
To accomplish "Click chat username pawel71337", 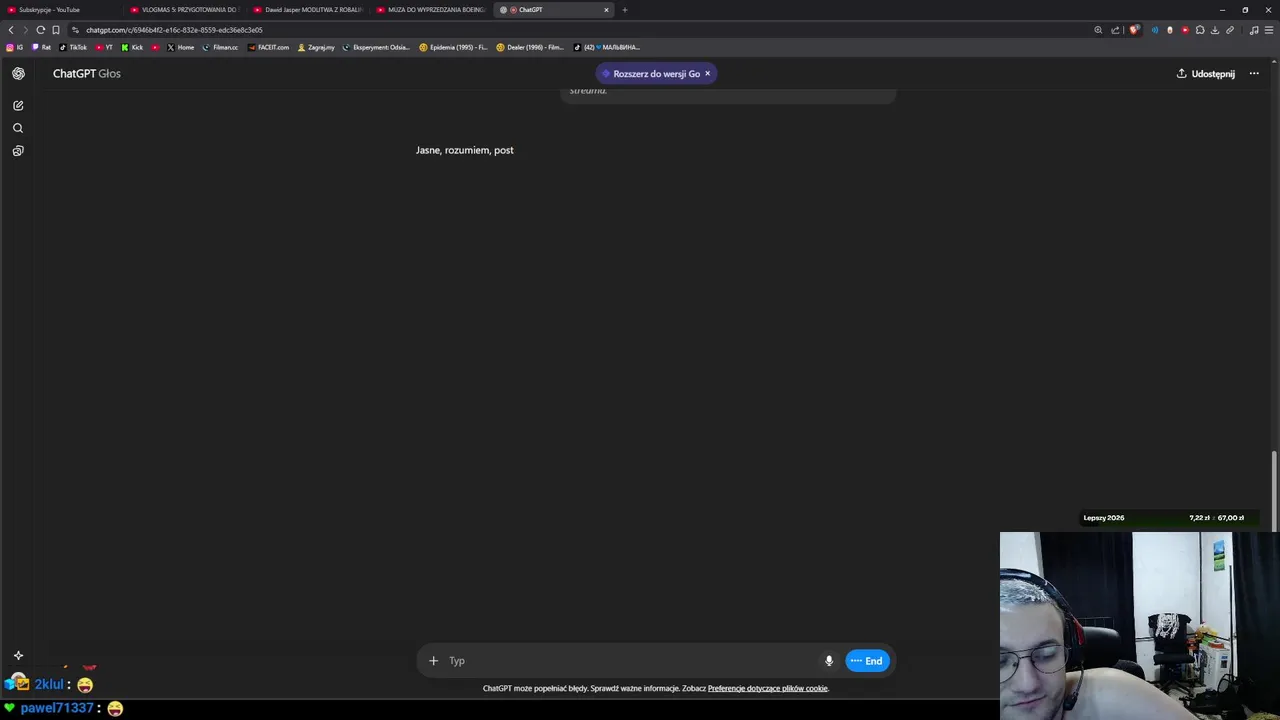I will click(57, 708).
